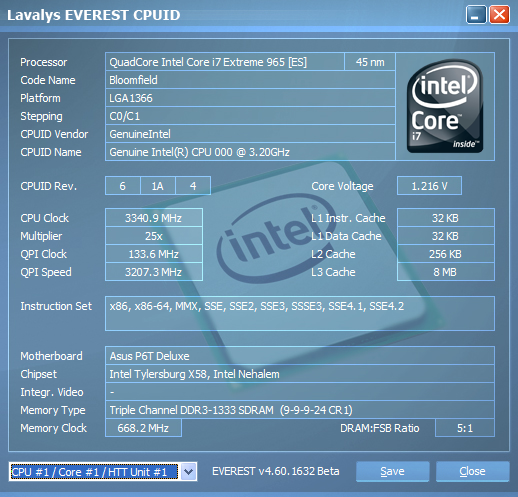Click the Intel Core i7 inside logo

pyautogui.click(x=445, y=106)
